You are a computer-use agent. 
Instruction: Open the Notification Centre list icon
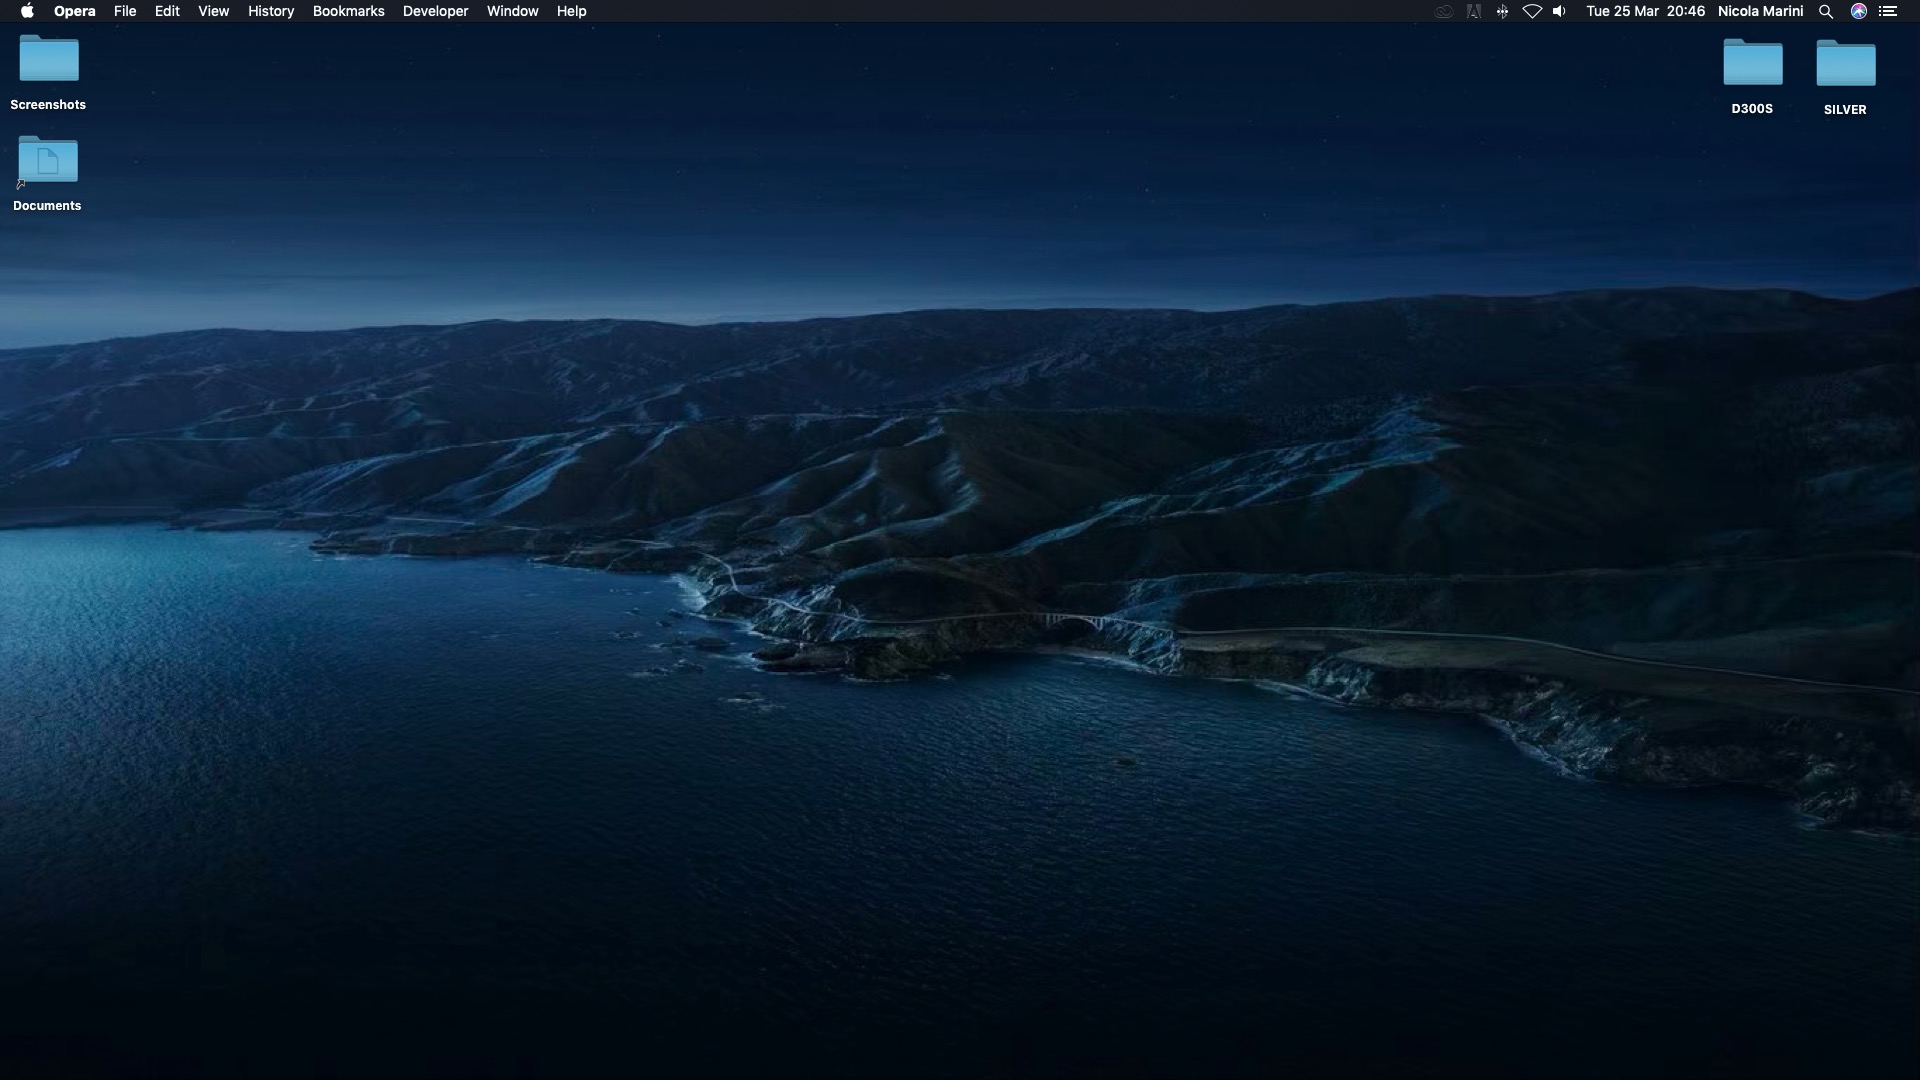click(x=1888, y=11)
